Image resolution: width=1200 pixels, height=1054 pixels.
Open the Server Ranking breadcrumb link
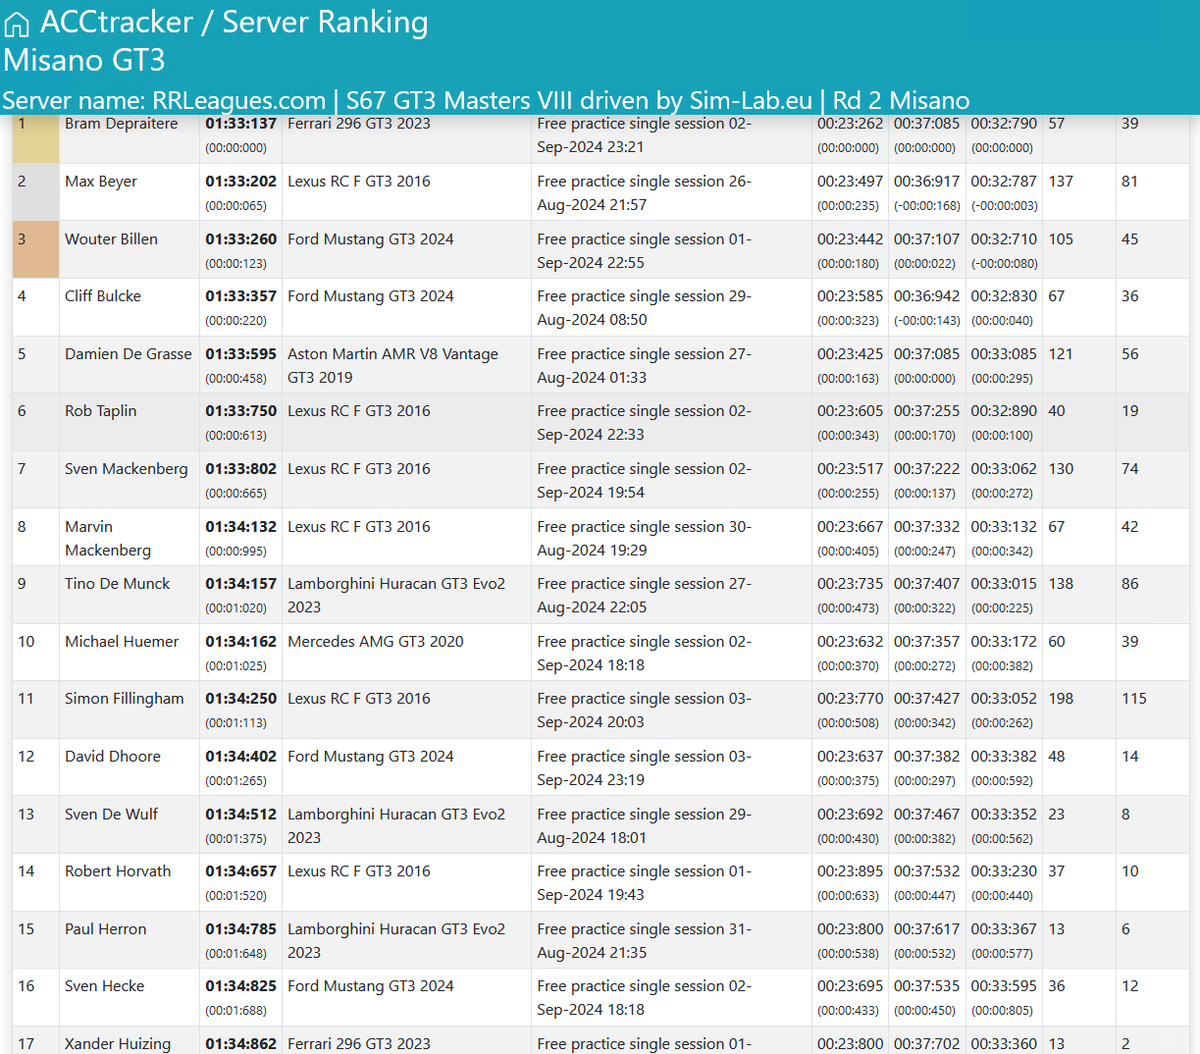click(325, 22)
